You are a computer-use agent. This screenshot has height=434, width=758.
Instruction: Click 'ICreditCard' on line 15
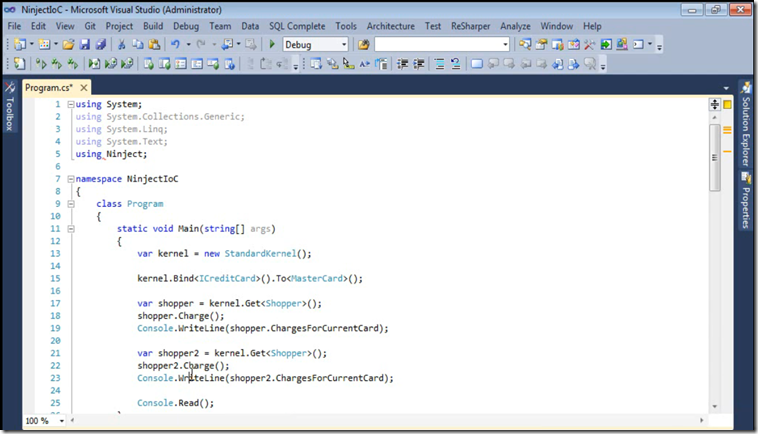[x=227, y=278]
